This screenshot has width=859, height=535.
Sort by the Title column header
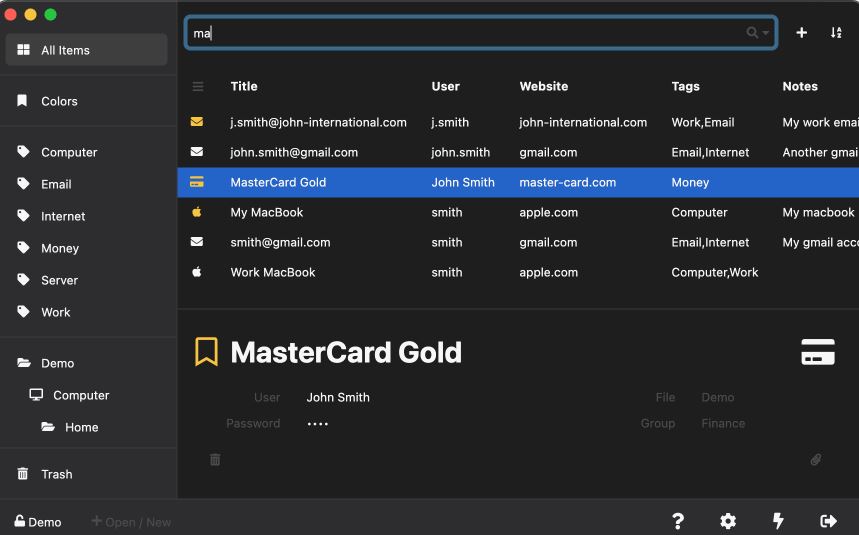coord(244,87)
